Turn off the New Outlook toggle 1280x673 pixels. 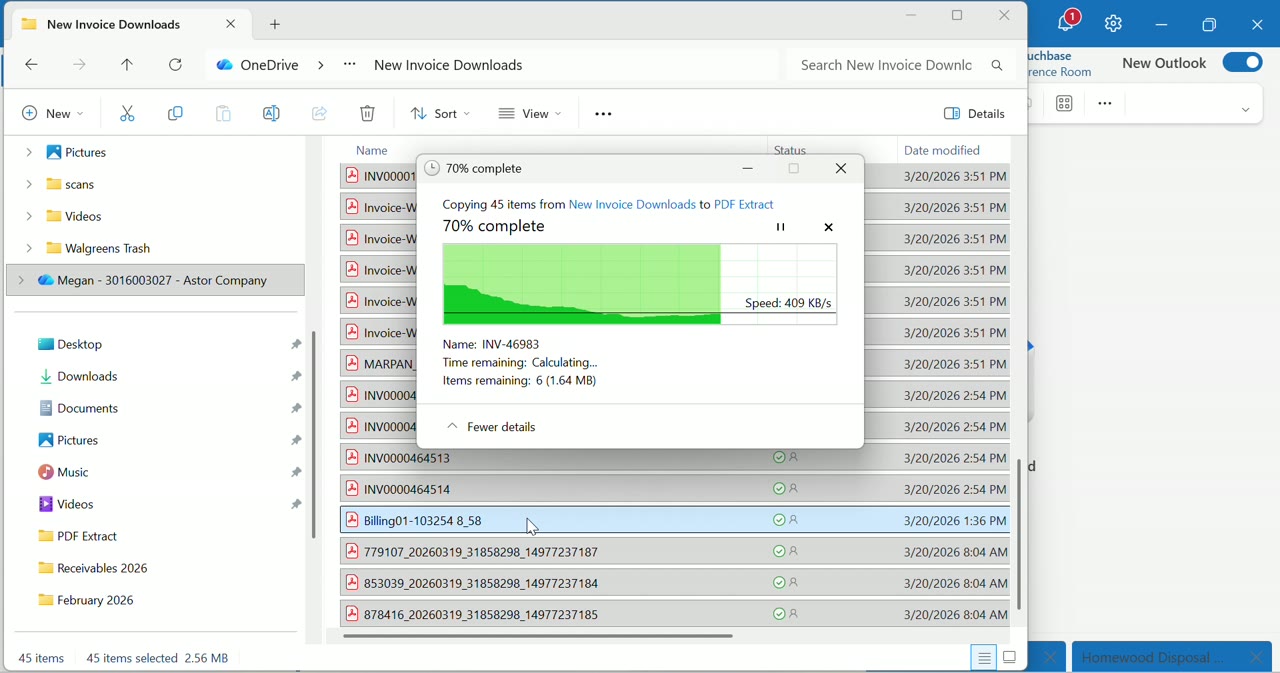click(x=1243, y=63)
